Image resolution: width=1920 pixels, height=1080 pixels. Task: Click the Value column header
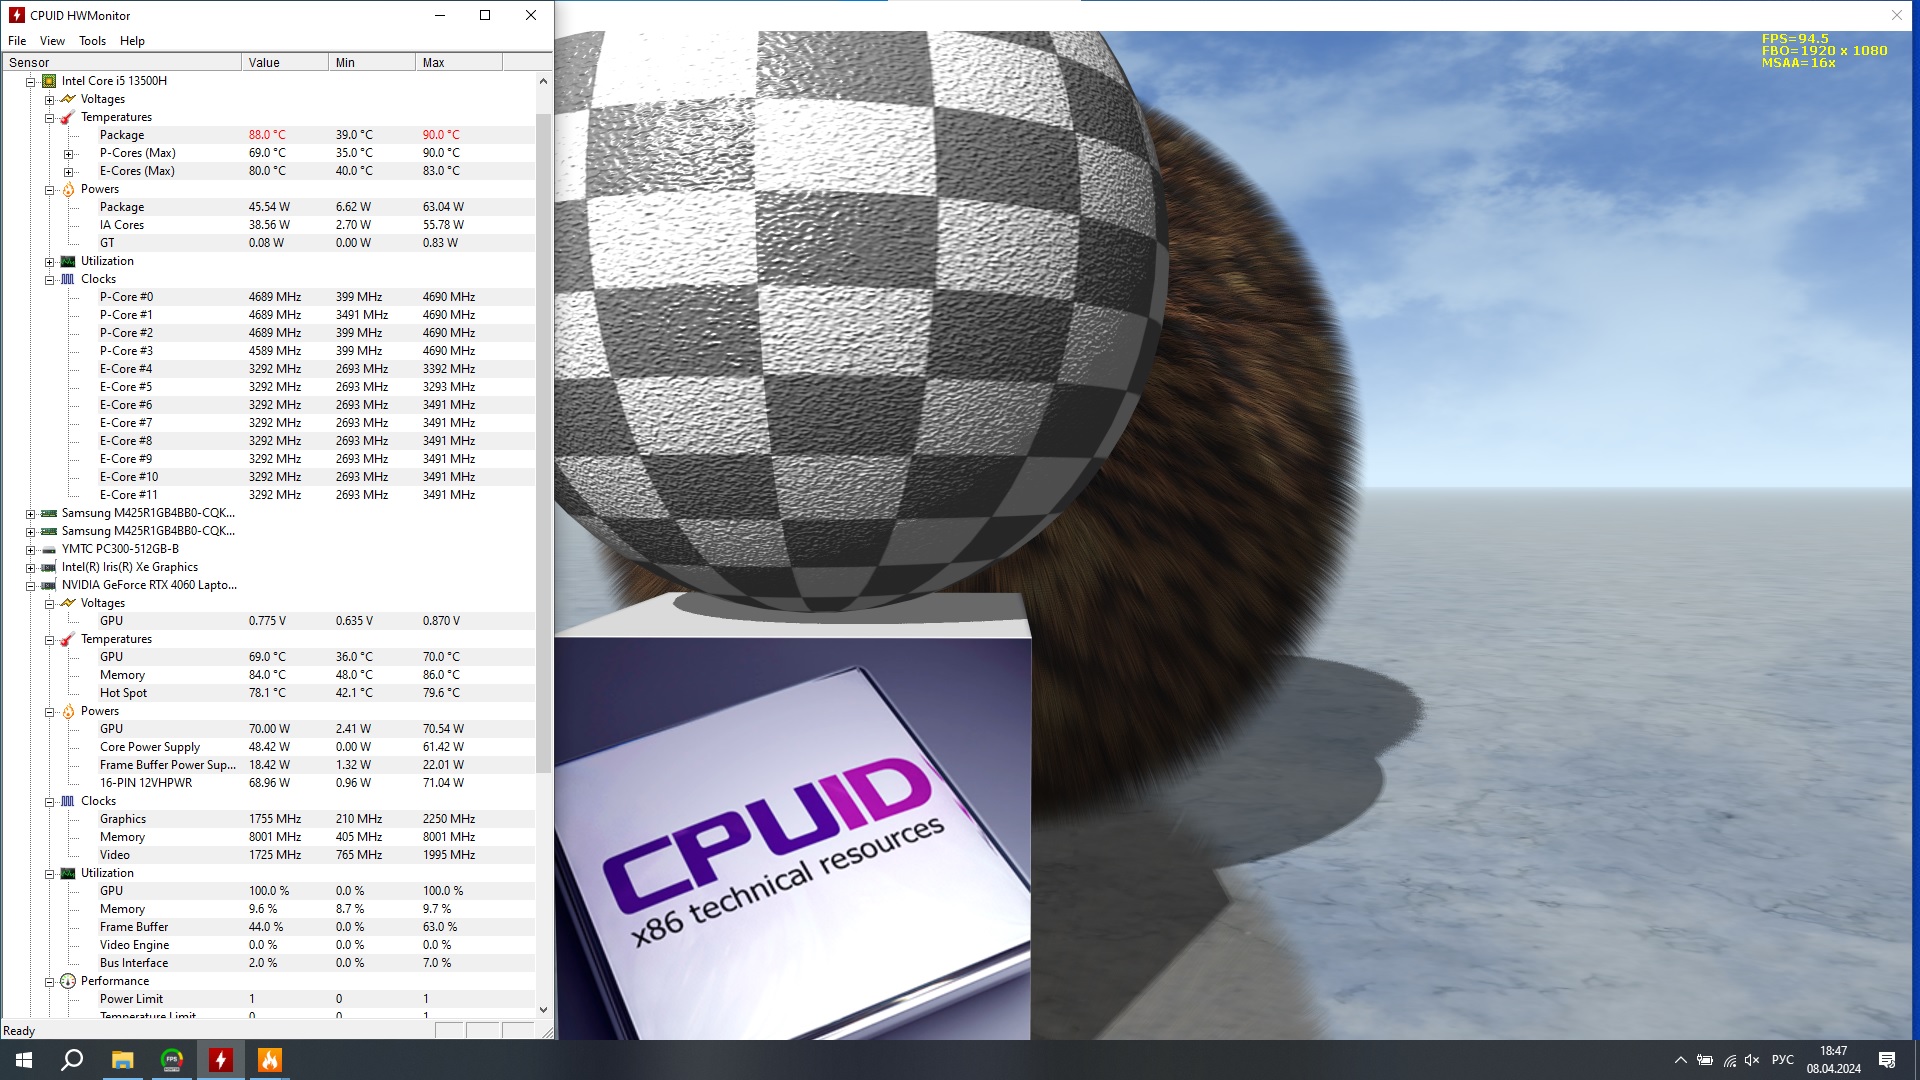coord(284,62)
